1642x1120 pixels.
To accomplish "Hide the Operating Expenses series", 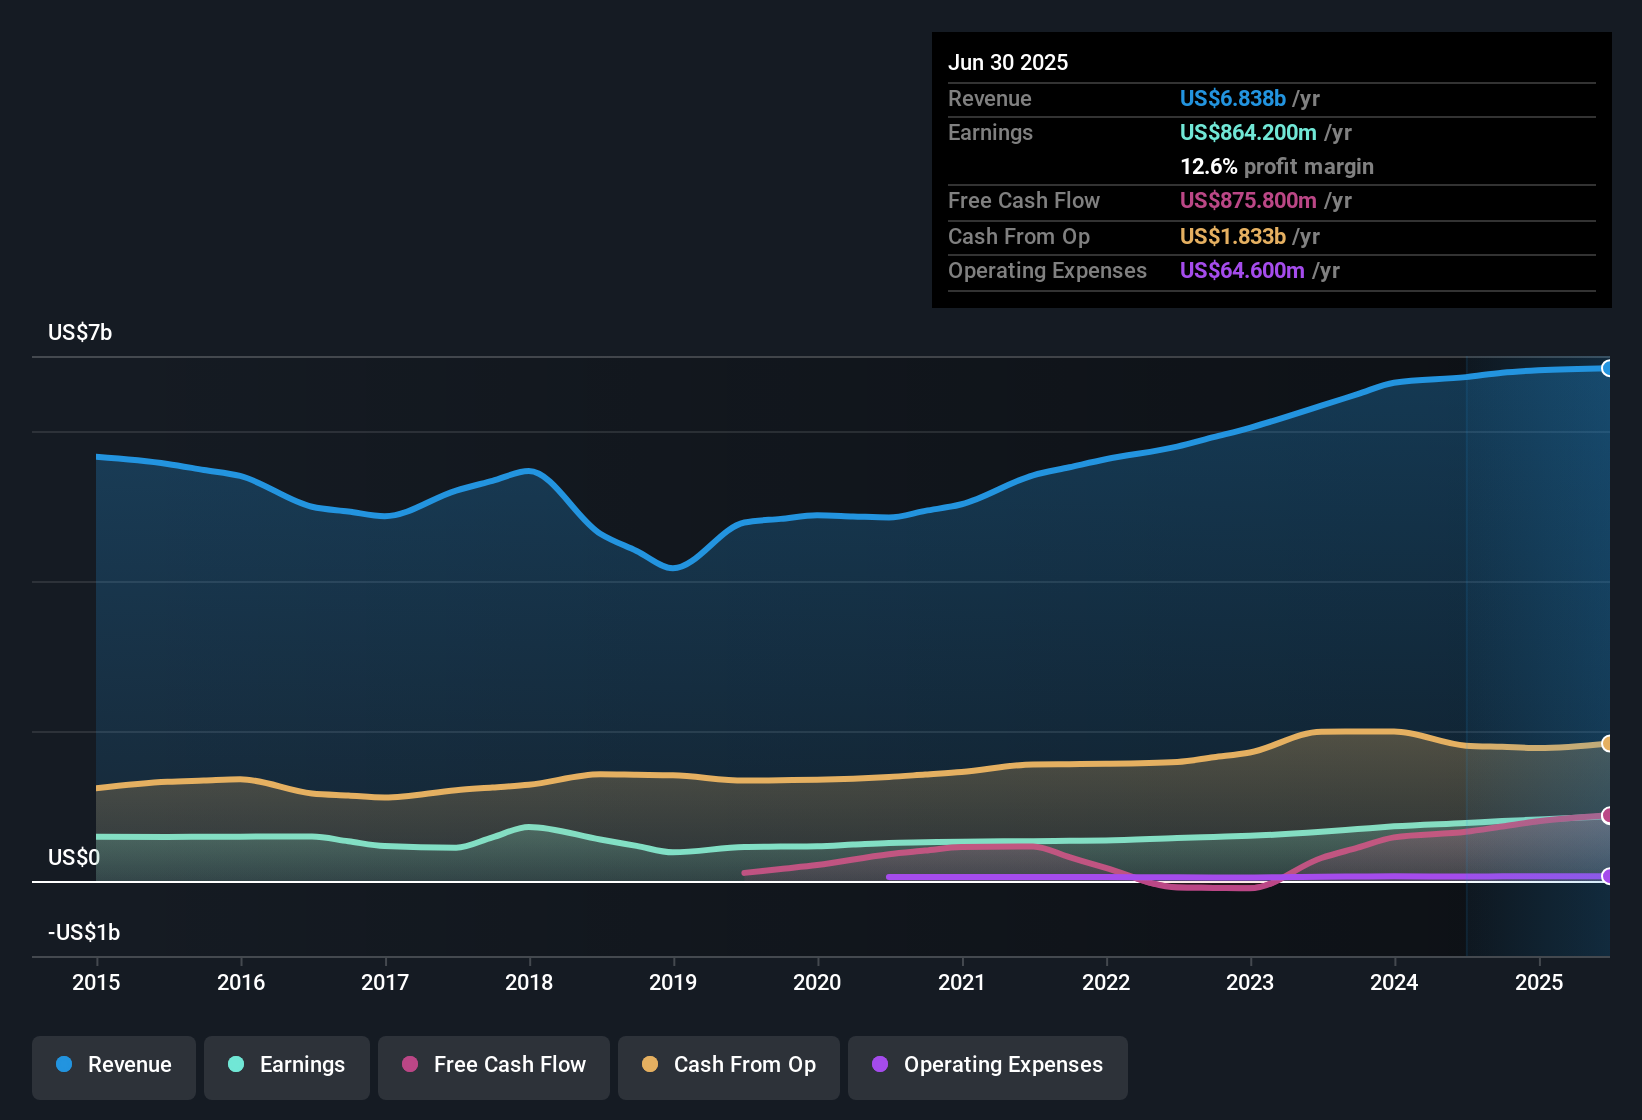I will click(x=988, y=1065).
